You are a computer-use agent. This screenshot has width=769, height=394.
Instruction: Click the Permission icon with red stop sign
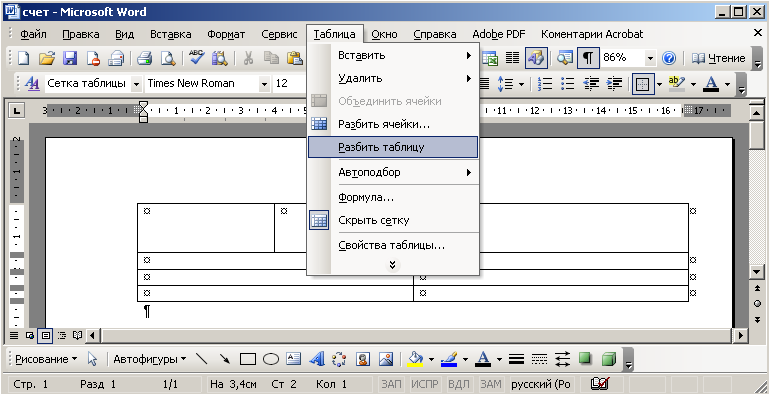(93, 58)
